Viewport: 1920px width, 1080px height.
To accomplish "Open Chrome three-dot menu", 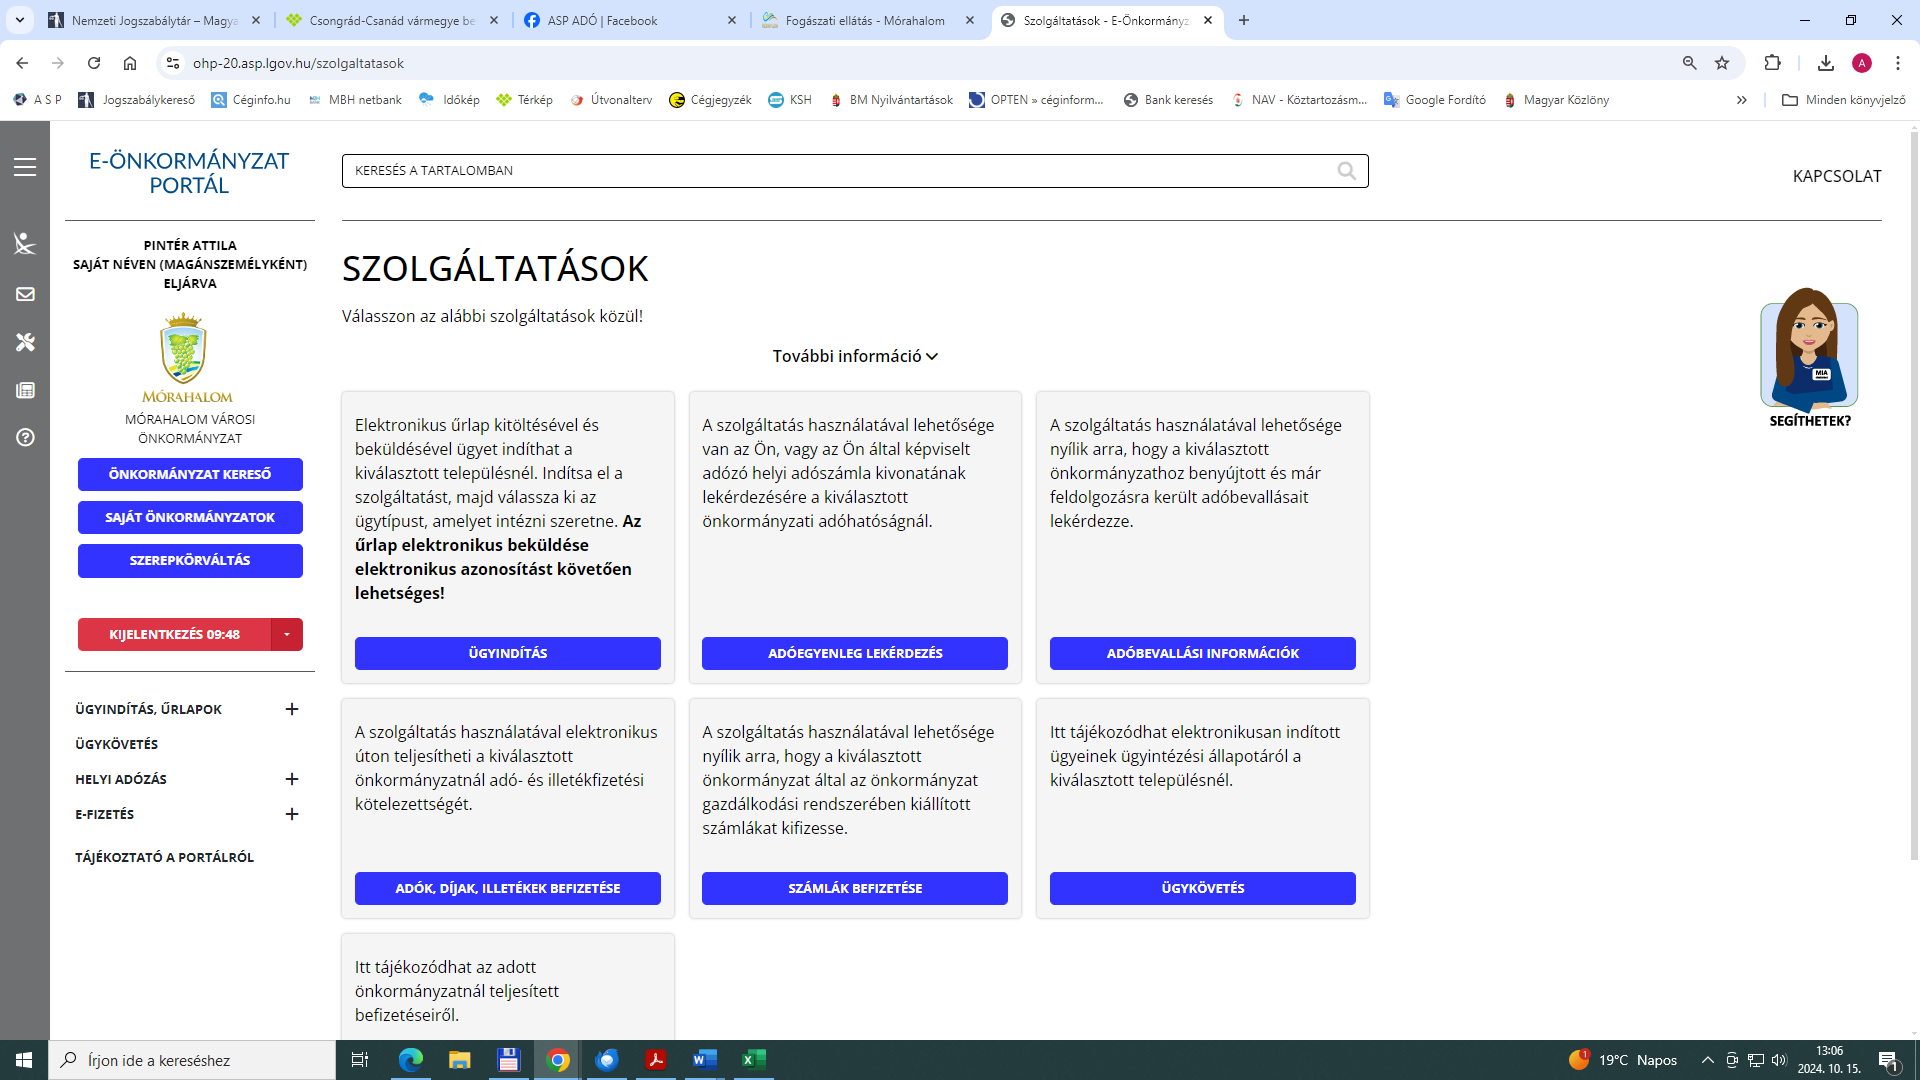I will click(x=1898, y=63).
